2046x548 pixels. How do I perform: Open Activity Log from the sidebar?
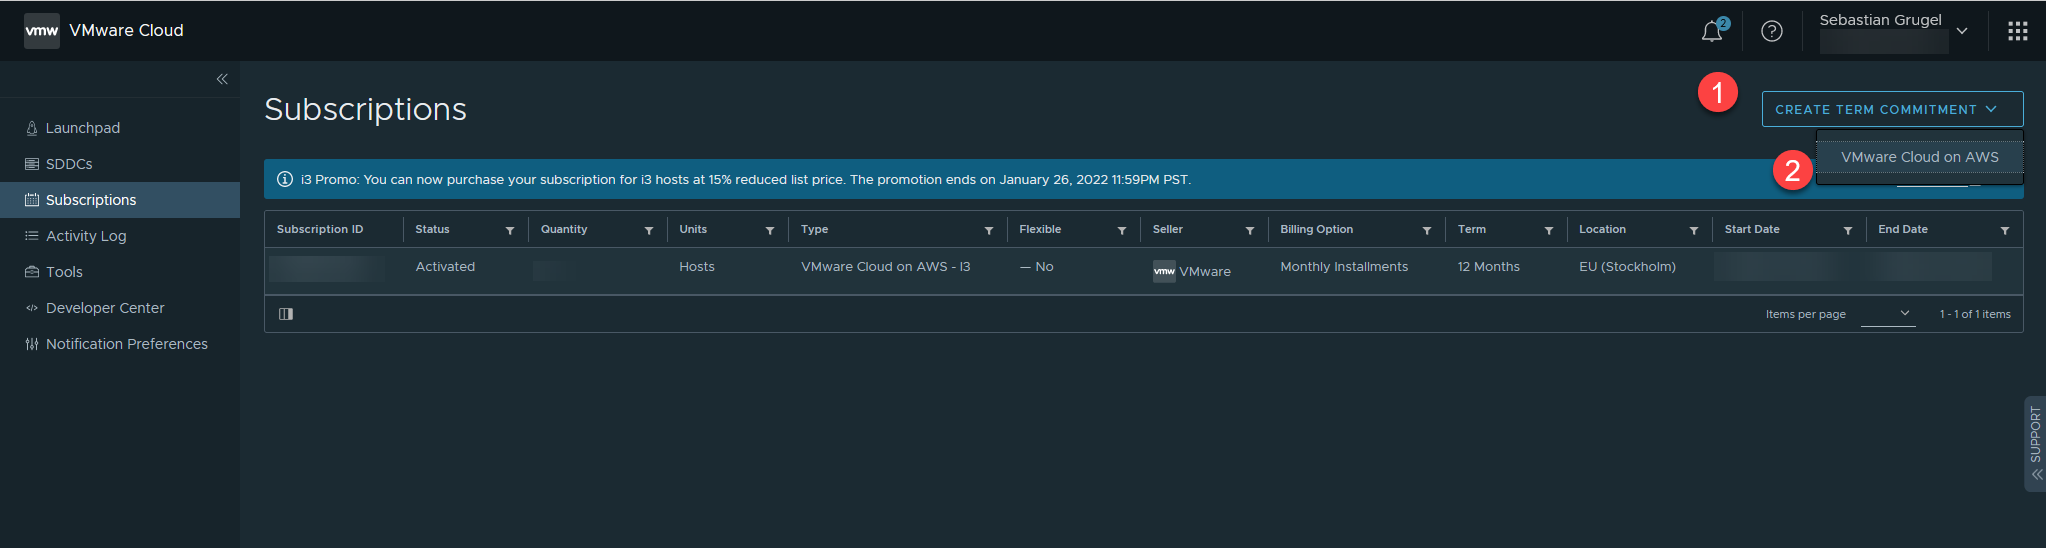point(86,236)
